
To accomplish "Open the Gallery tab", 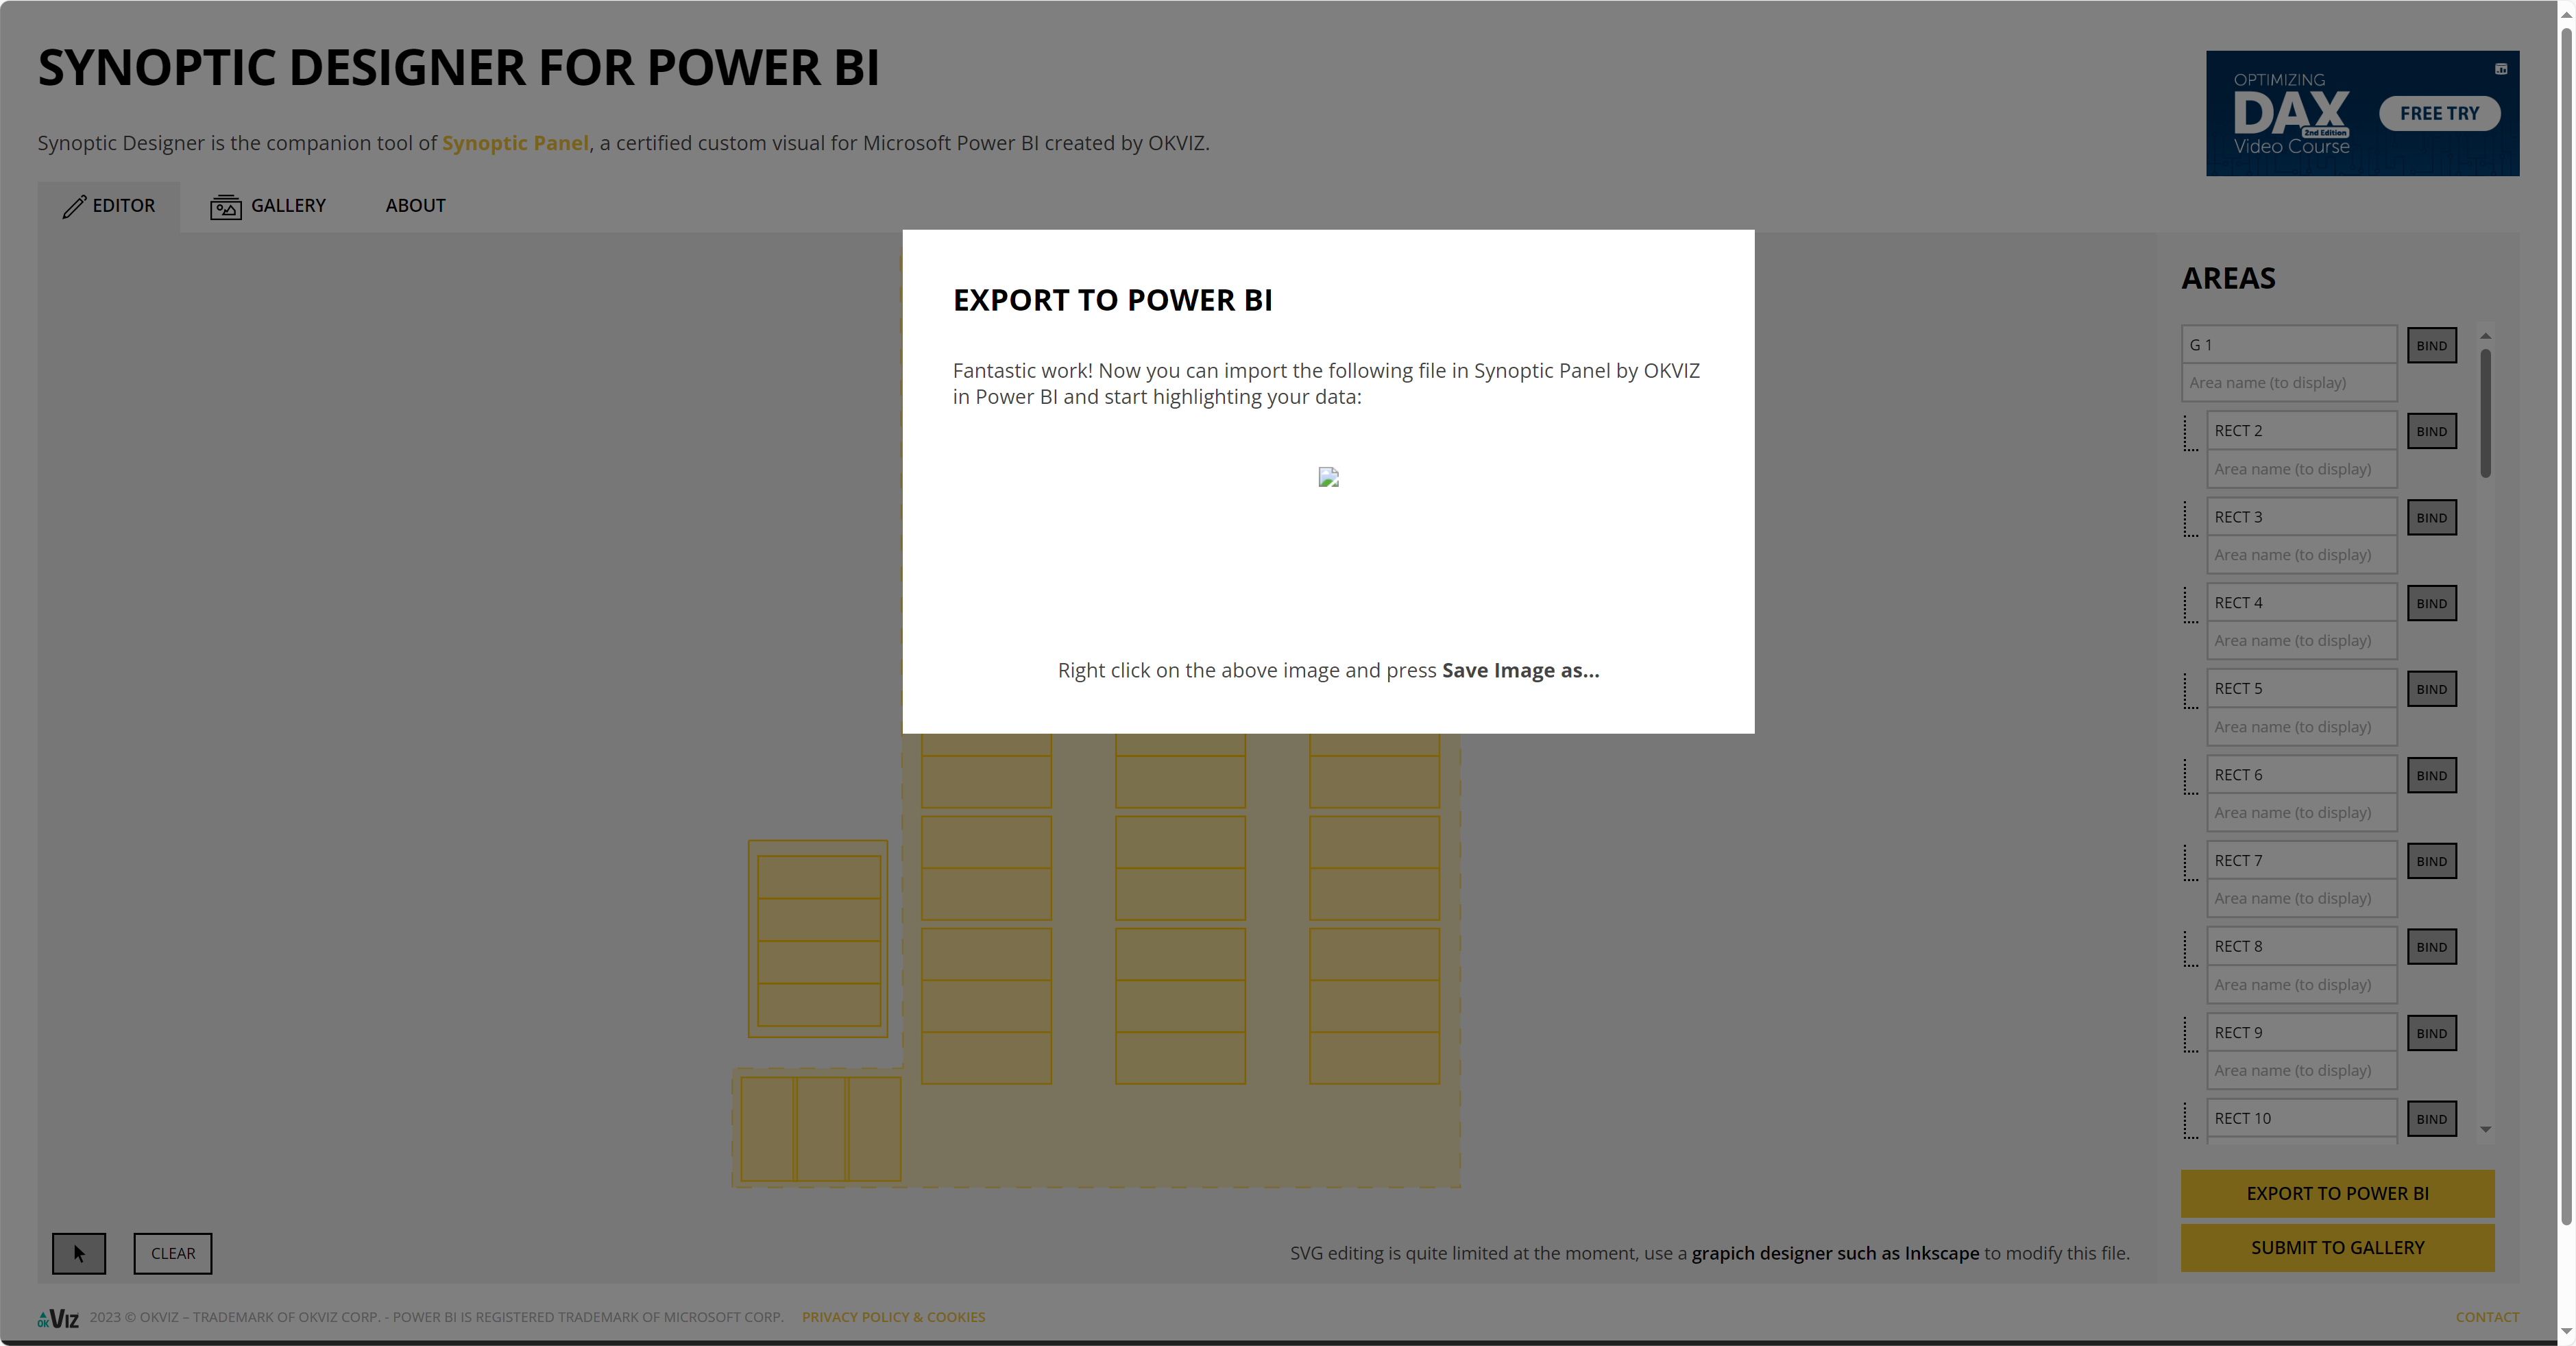I will pos(288,206).
